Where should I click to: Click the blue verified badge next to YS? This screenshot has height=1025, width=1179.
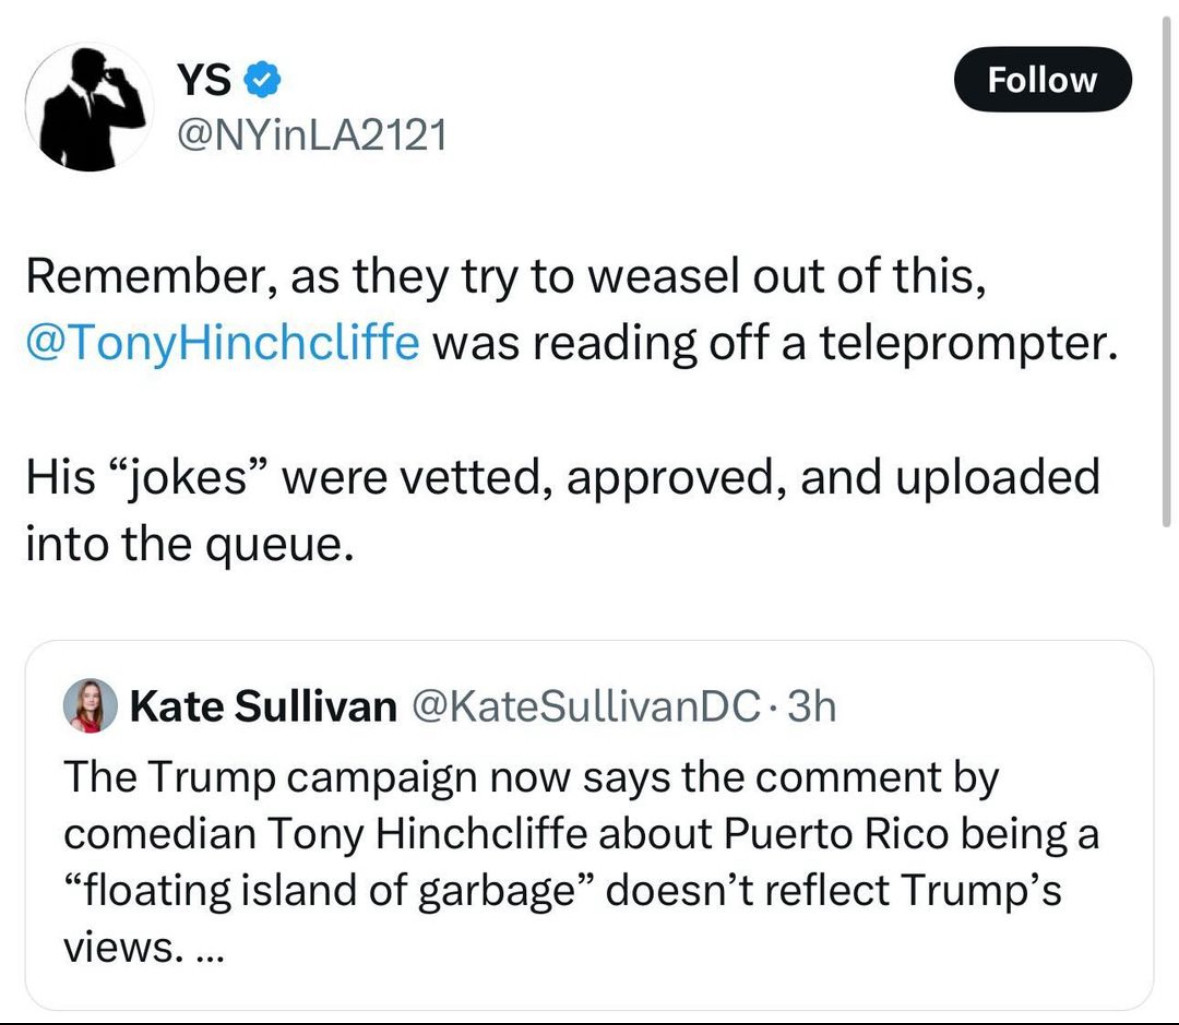tap(264, 80)
